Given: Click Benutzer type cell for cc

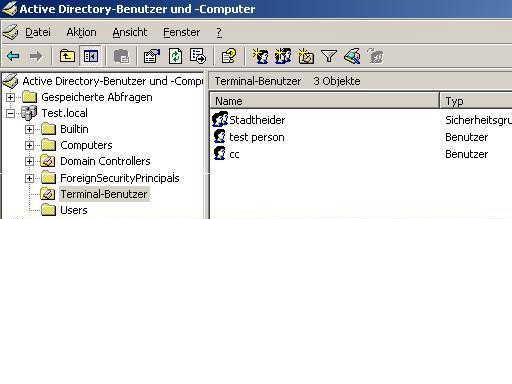Looking at the screenshot, I should point(466,154).
